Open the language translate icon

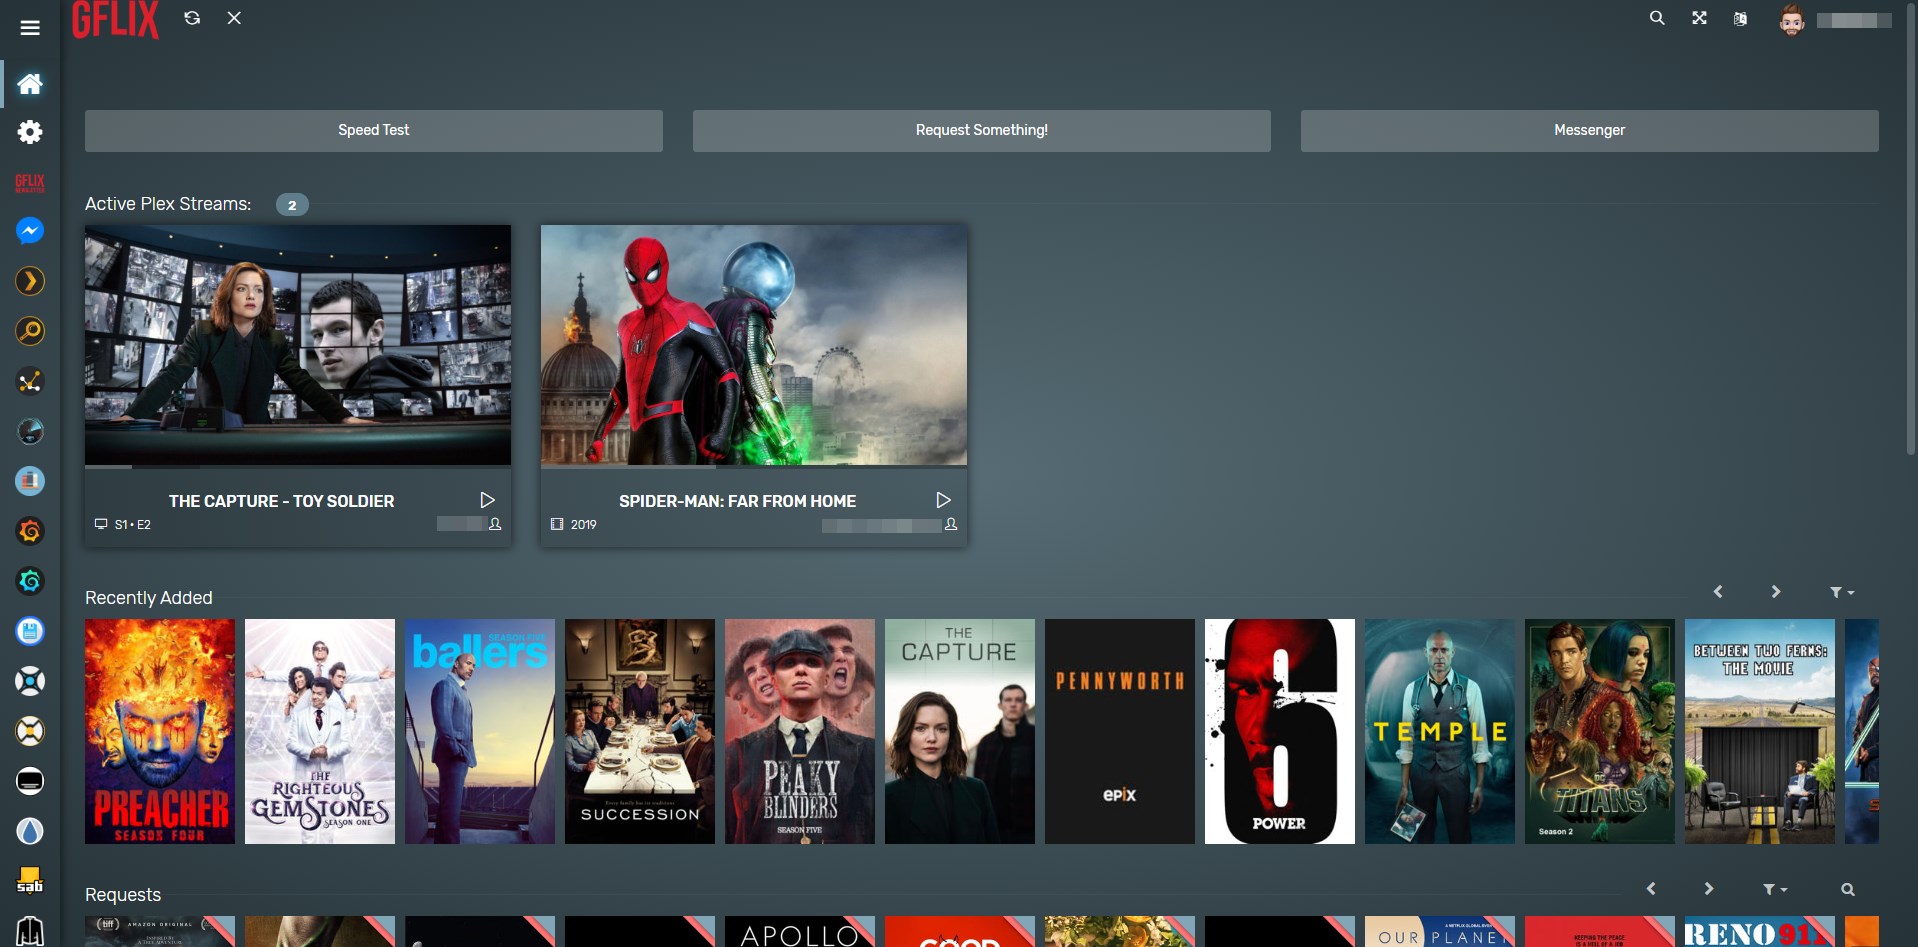1740,19
